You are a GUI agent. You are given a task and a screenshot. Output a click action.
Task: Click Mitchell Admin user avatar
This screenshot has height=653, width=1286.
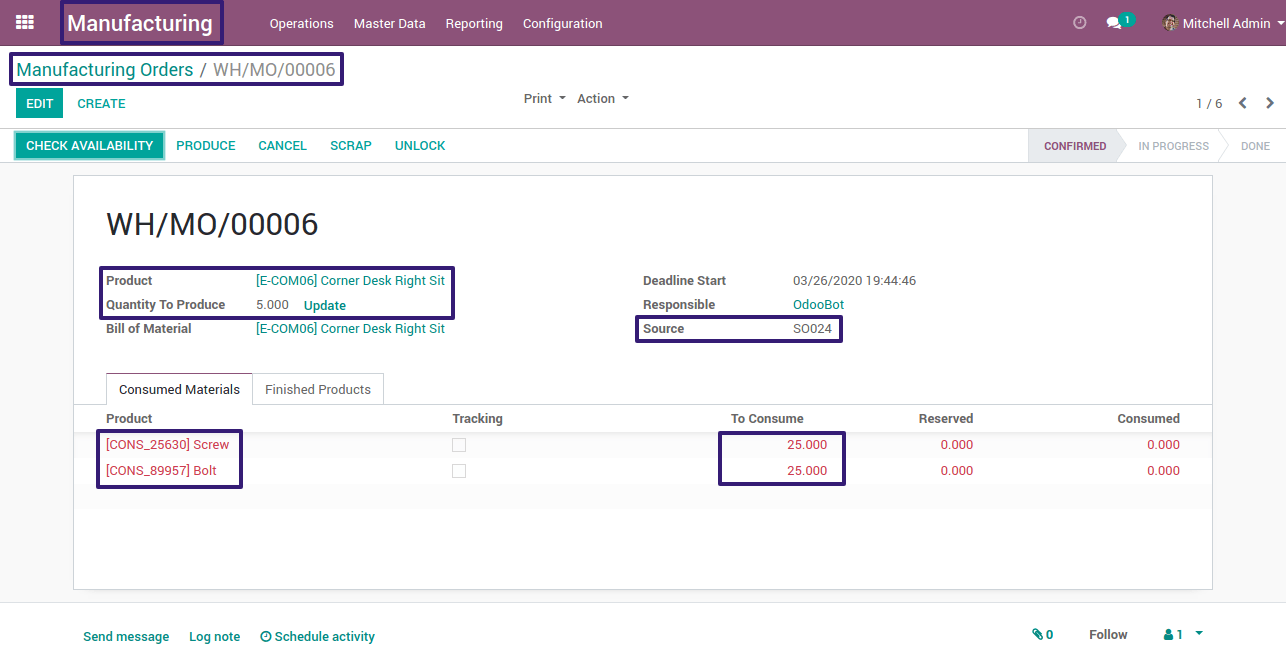pos(1170,23)
